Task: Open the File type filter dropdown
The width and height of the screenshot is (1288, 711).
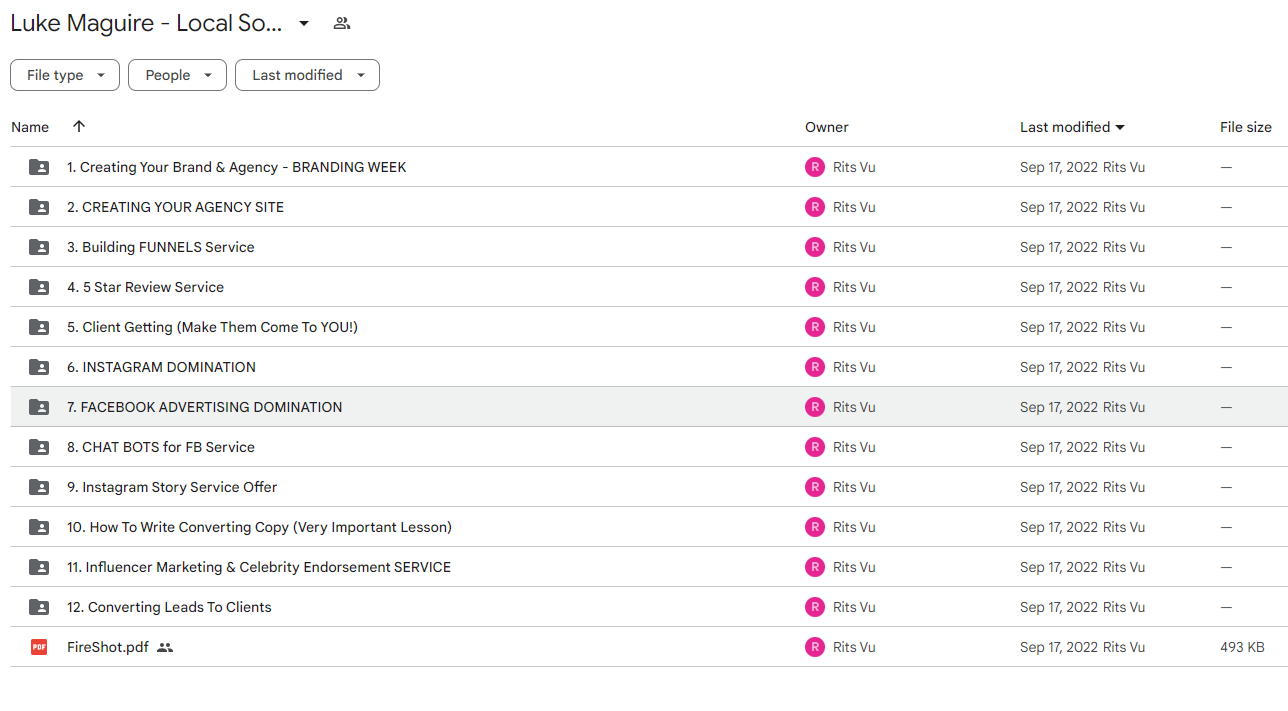Action: [x=65, y=75]
